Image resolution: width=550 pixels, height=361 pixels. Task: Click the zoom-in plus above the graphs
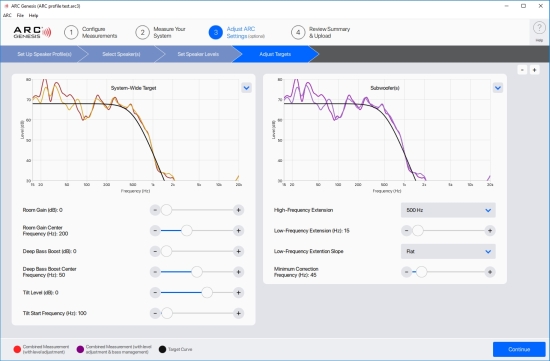(x=534, y=70)
